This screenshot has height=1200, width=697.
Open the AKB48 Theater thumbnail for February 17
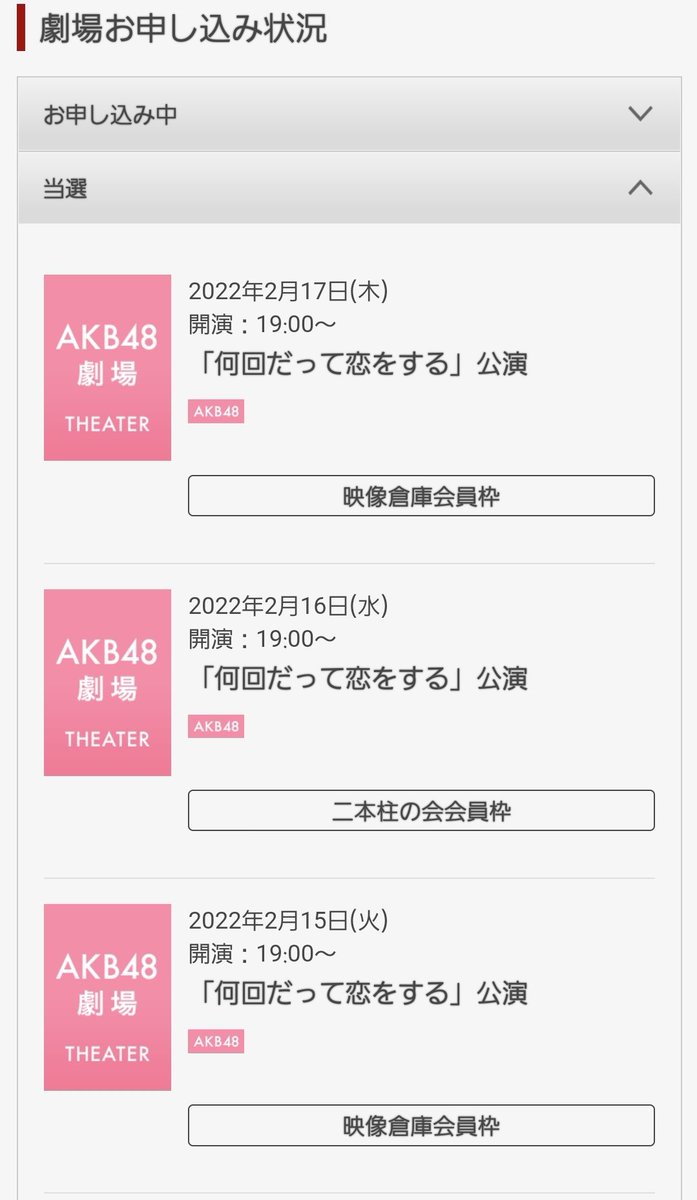pyautogui.click(x=107, y=367)
